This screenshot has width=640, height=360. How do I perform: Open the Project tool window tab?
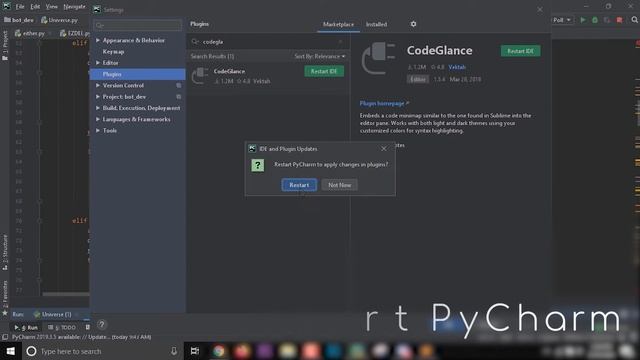[x=5, y=45]
